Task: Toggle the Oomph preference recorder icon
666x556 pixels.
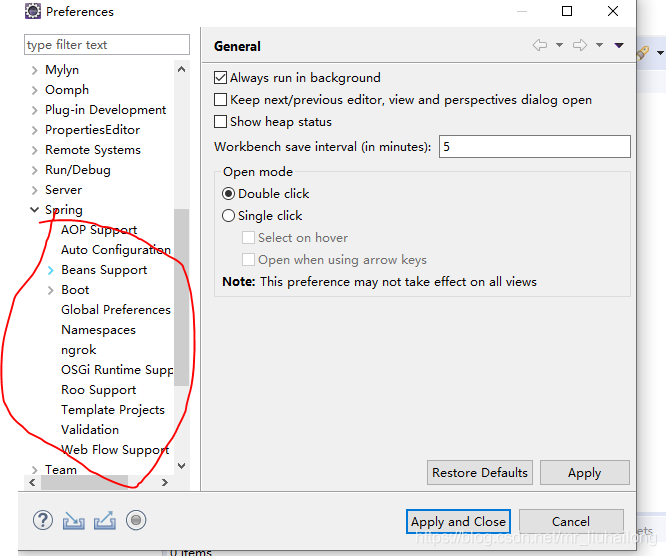Action: 136,520
